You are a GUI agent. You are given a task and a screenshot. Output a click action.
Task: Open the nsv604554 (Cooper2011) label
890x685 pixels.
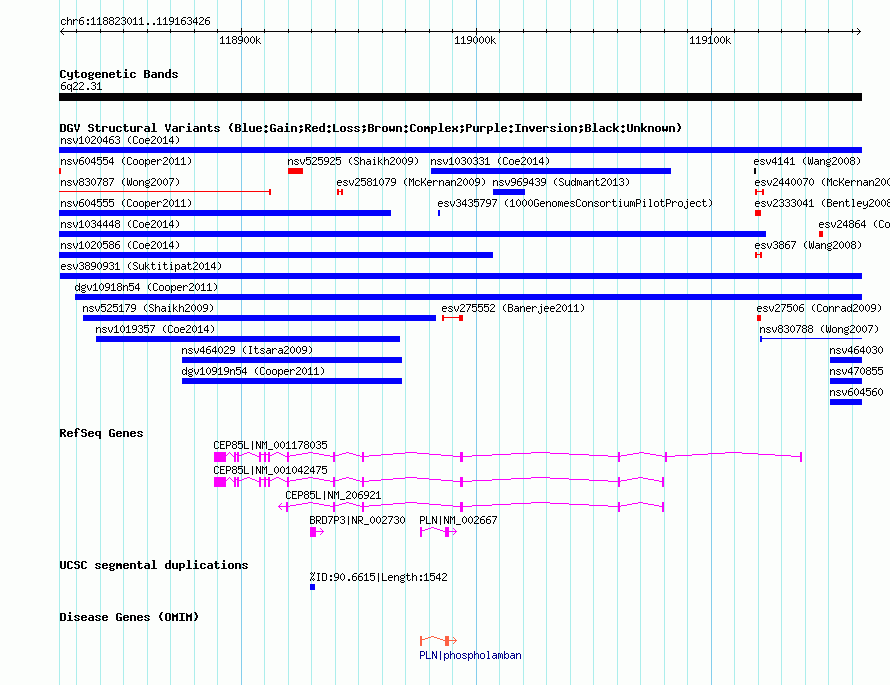tap(126, 161)
